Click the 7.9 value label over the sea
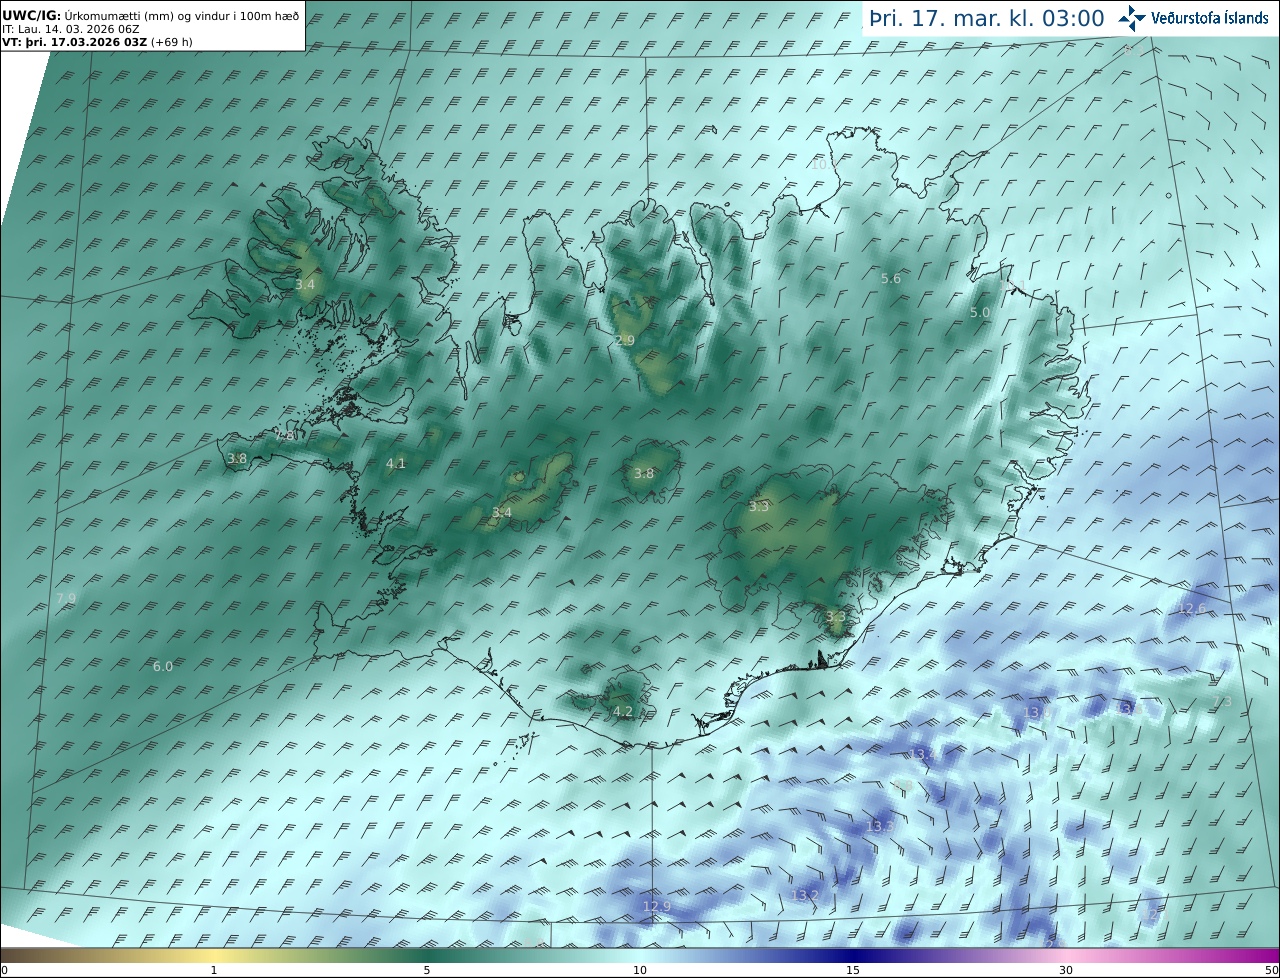The width and height of the screenshot is (1280, 978). click(x=66, y=599)
